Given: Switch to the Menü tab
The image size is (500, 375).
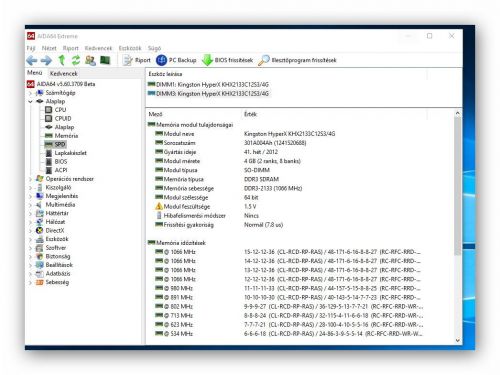Looking at the screenshot, I should (x=35, y=73).
